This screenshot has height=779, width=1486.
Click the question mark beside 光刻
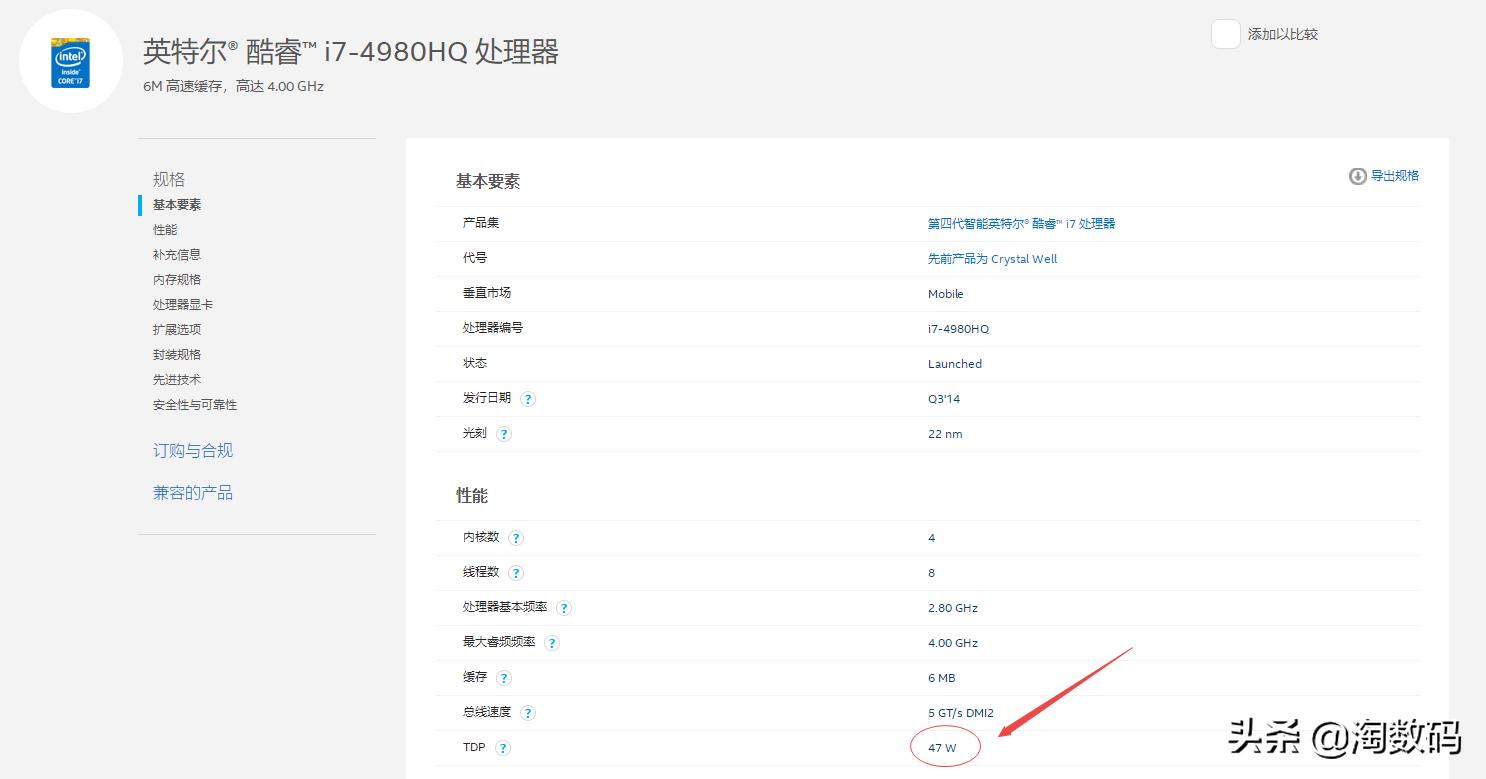[x=504, y=433]
